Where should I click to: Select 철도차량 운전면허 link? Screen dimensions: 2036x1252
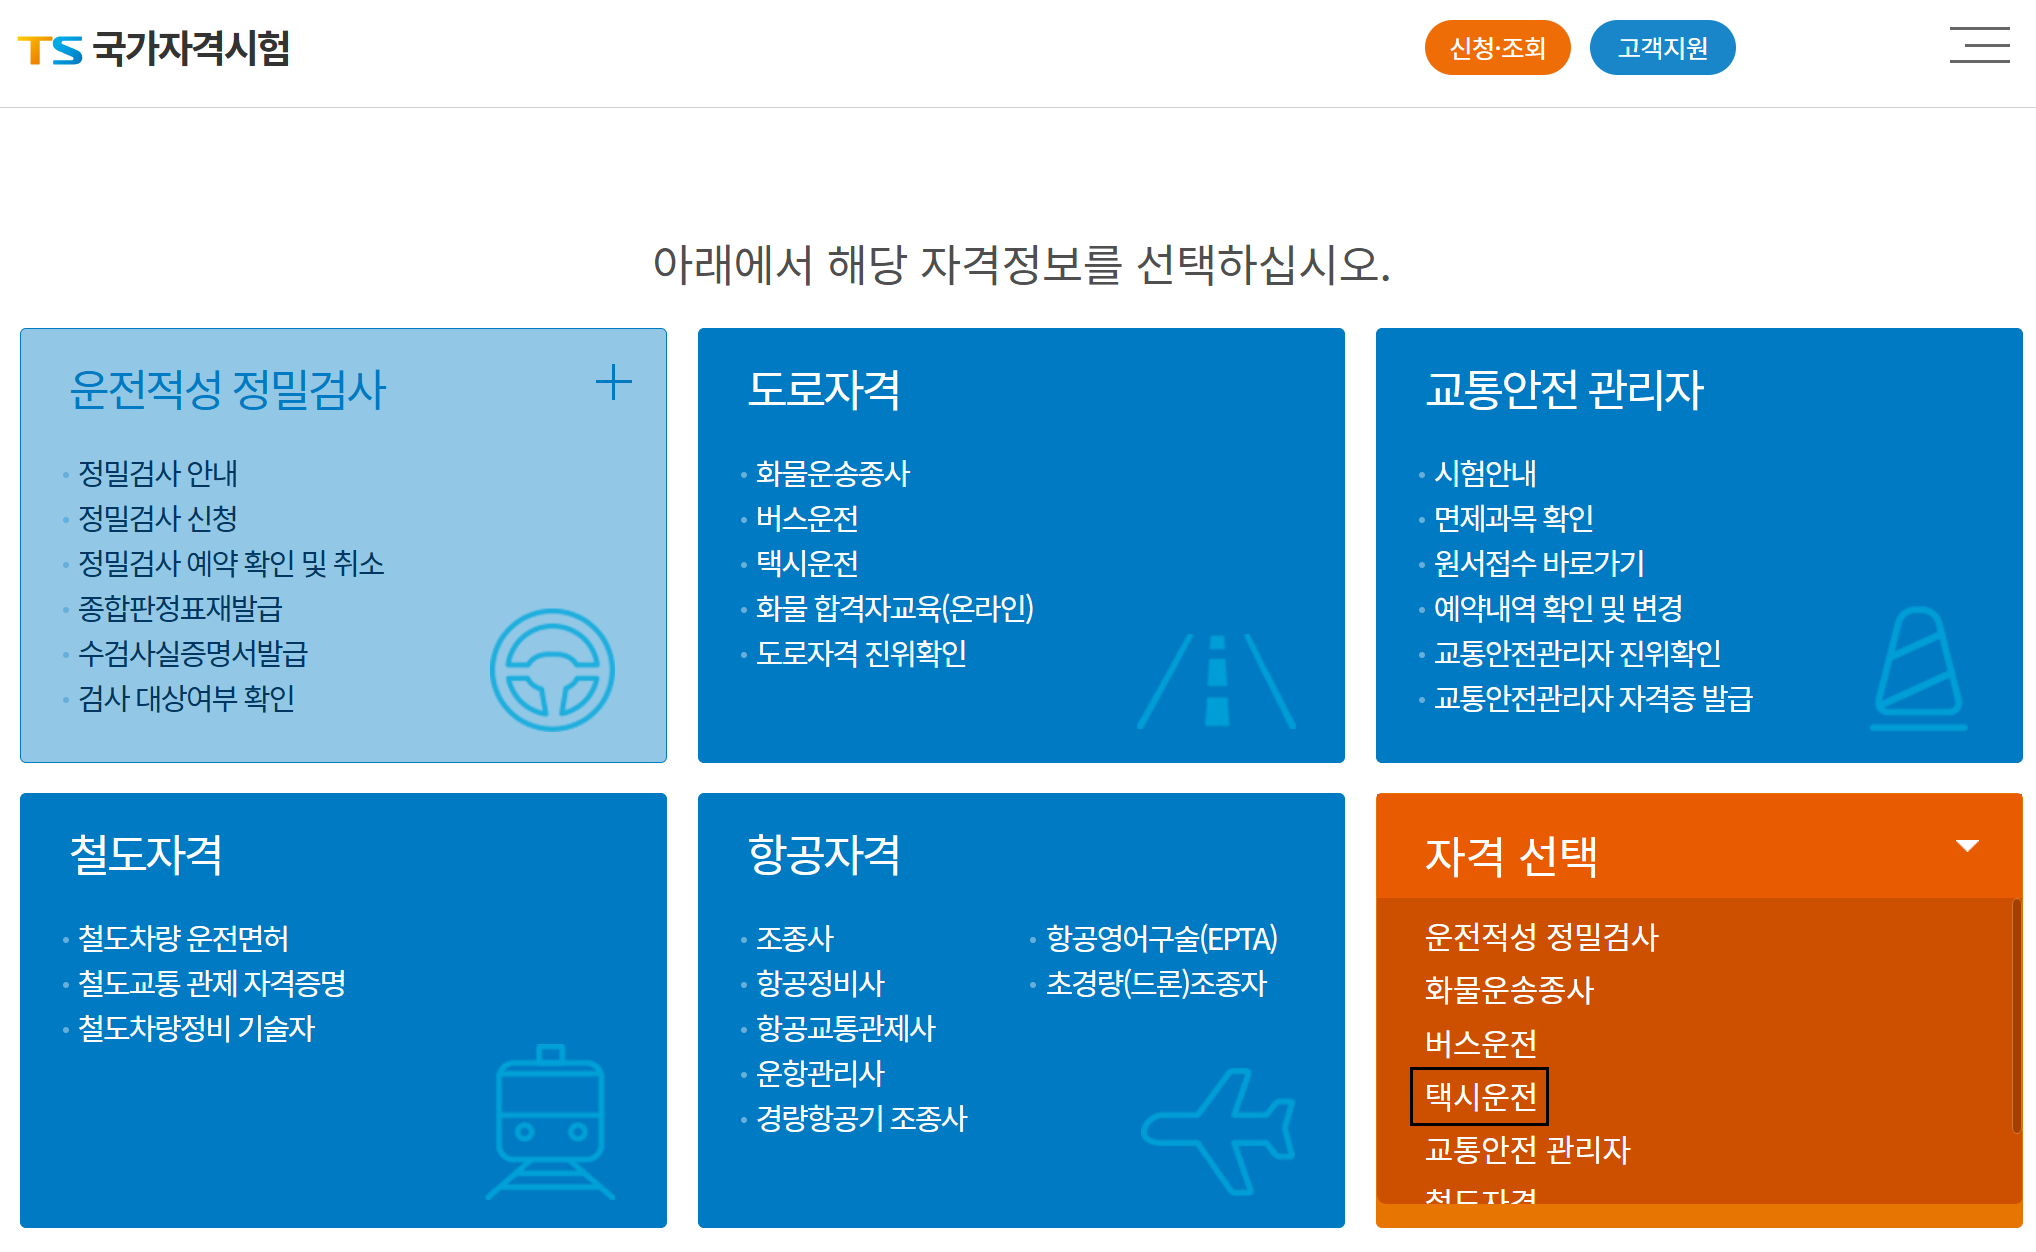183,938
